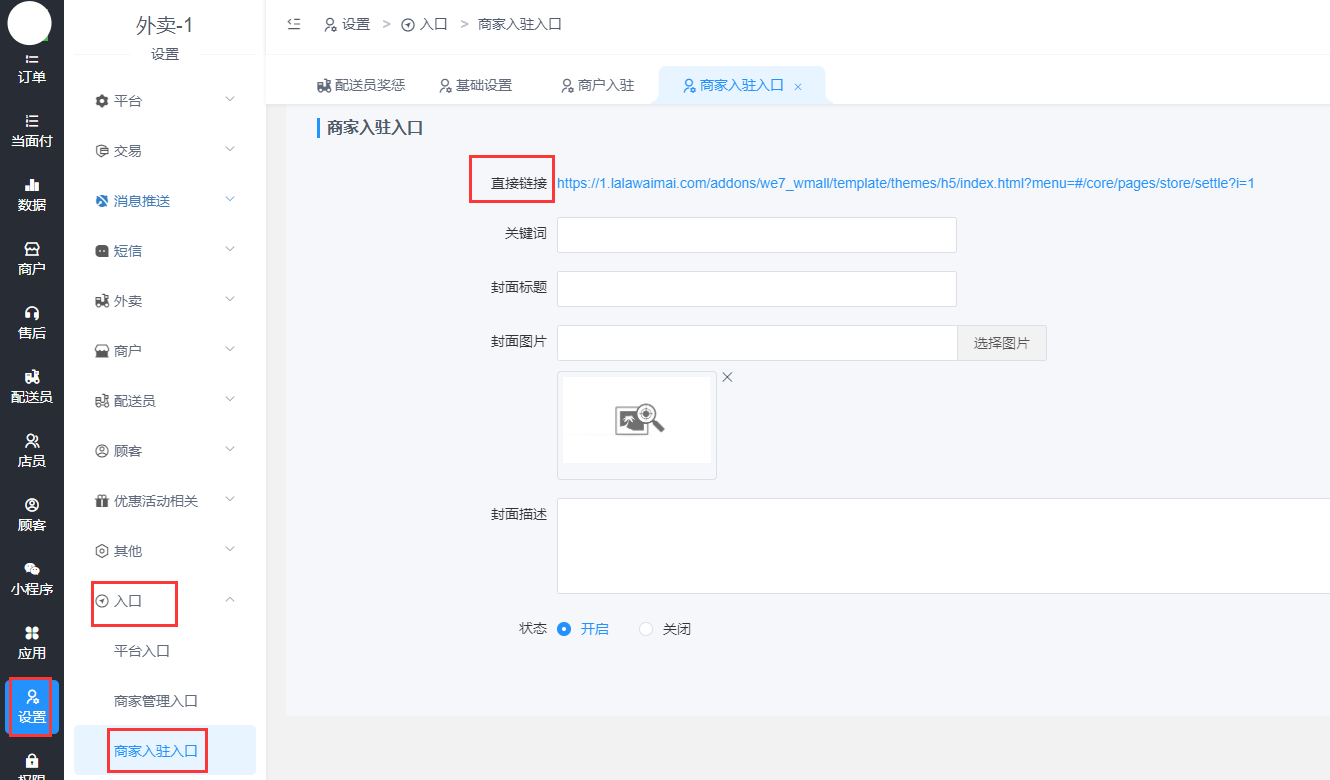Click into the 关键词 input field
Viewport: 1330px width, 780px height.
[757, 235]
